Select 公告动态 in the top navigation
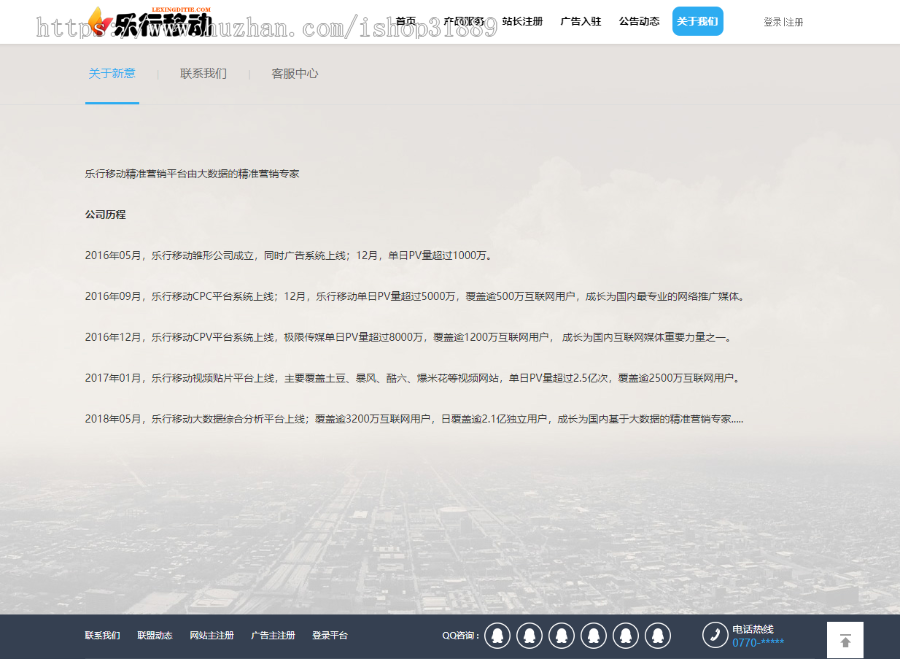 (x=639, y=21)
